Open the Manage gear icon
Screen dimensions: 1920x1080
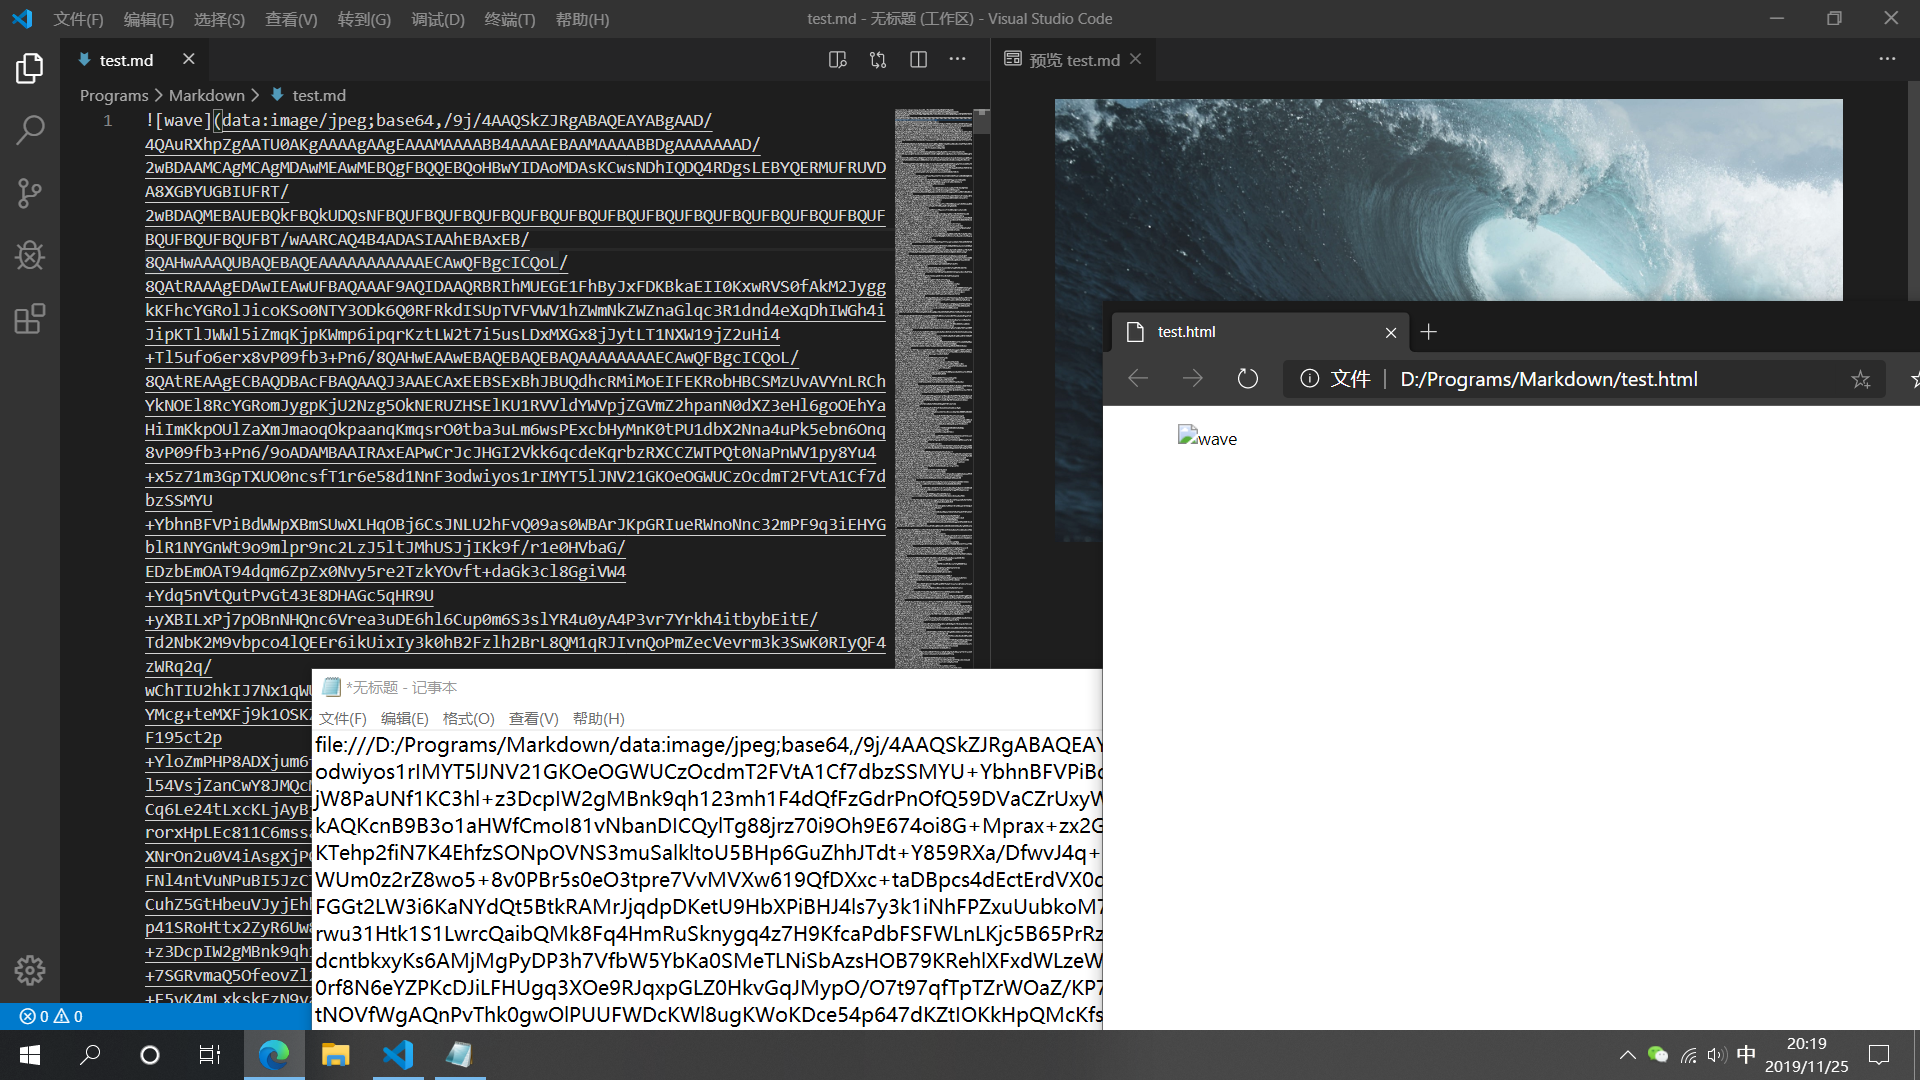tap(30, 970)
